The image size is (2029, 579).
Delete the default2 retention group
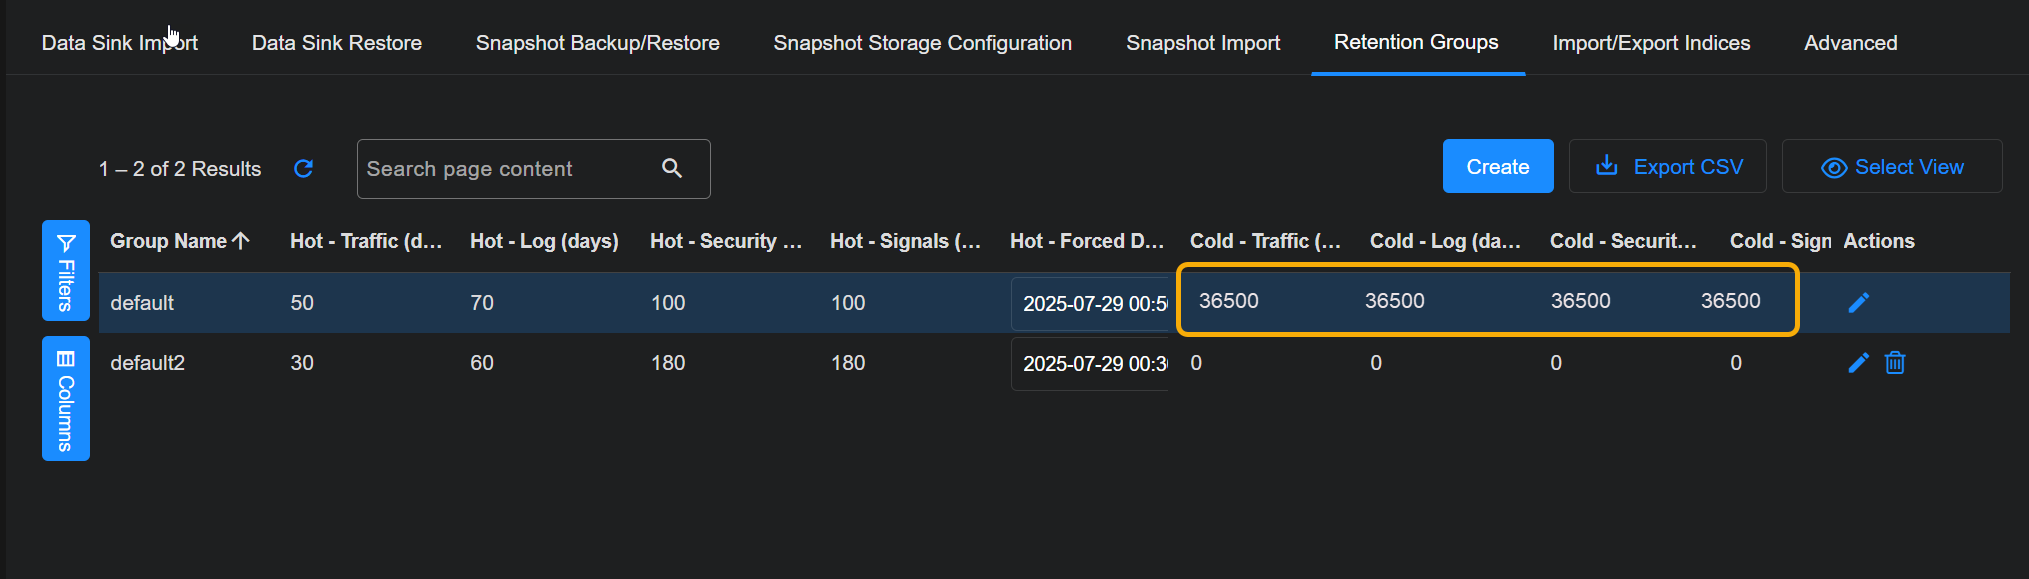[1895, 363]
